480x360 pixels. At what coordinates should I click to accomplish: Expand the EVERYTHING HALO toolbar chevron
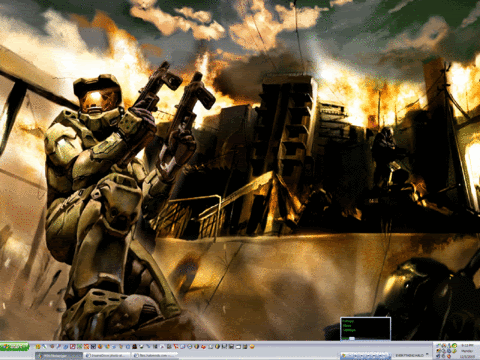pos(427,354)
